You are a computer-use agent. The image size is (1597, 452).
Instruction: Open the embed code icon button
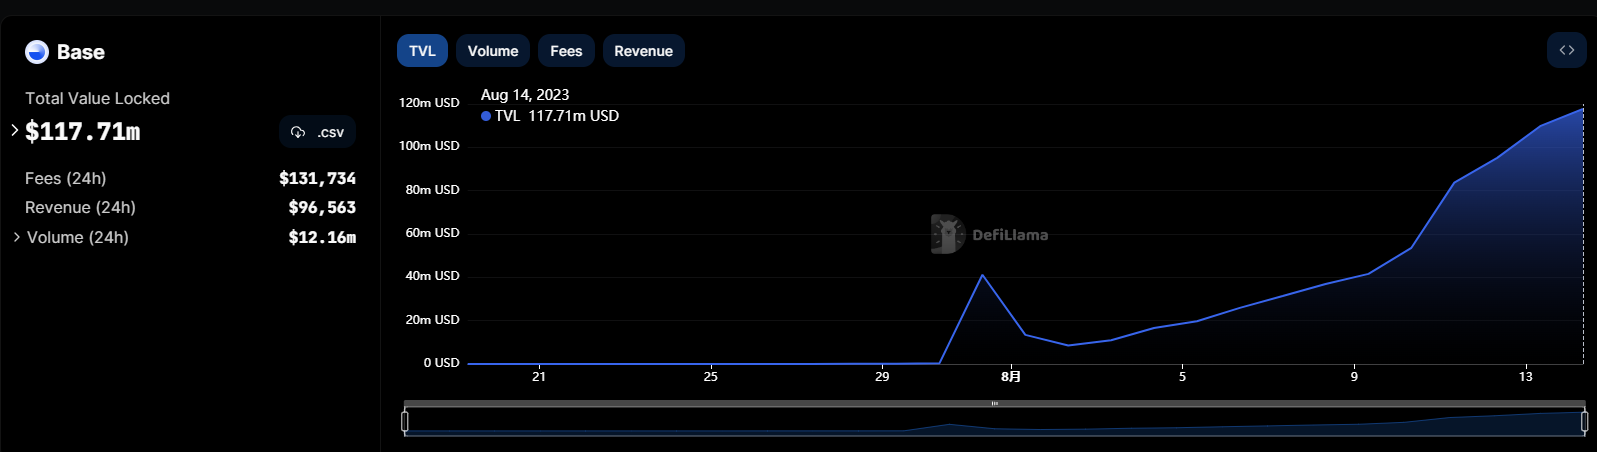coord(1566,51)
